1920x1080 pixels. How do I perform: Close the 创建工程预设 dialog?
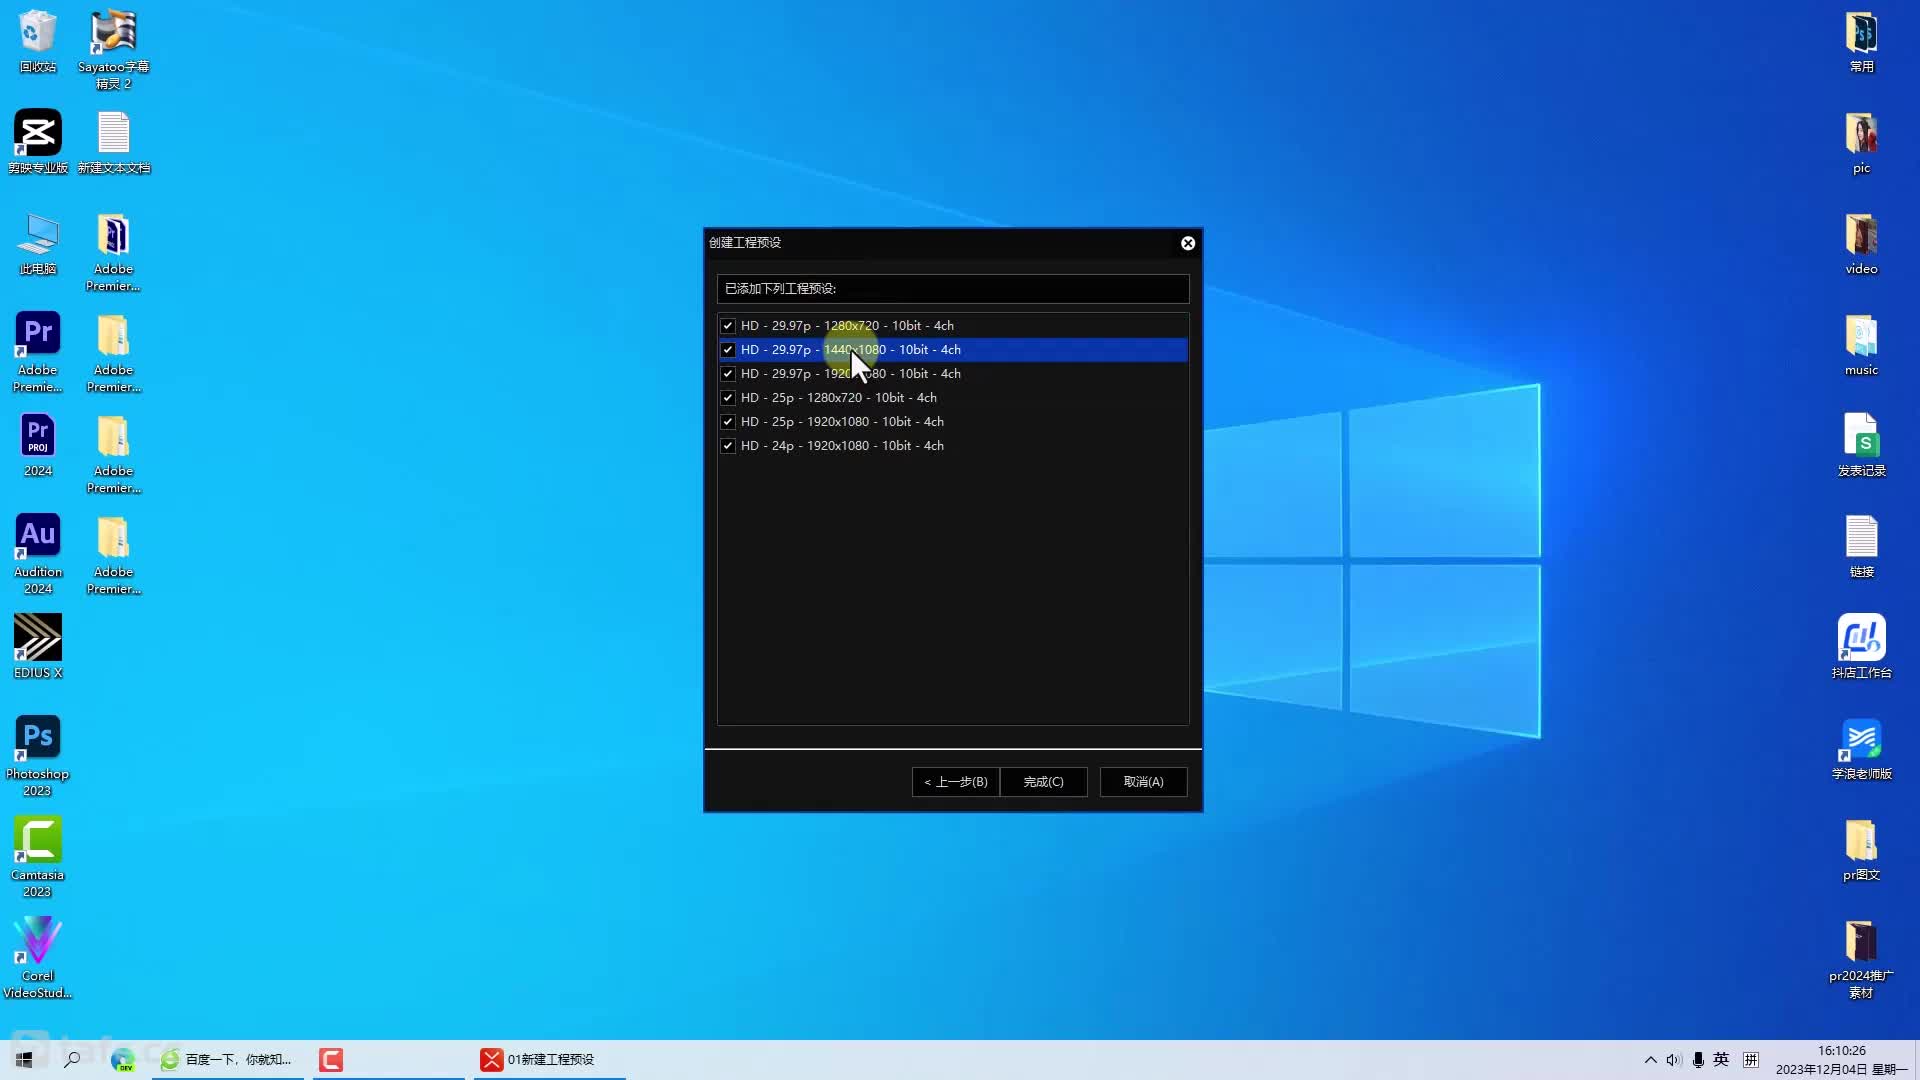click(1188, 243)
